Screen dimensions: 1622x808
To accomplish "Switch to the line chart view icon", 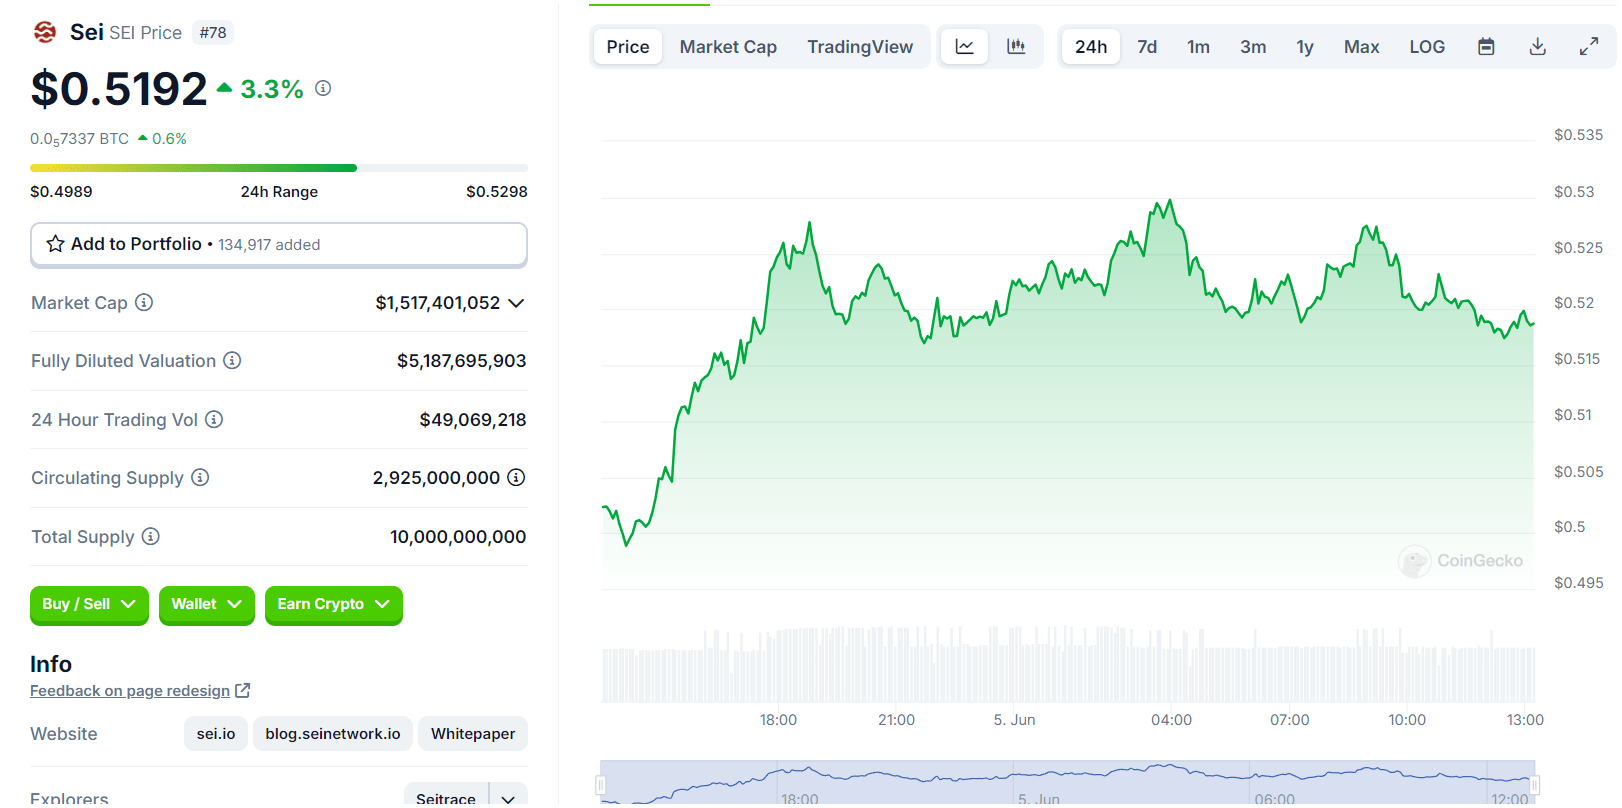I will [965, 46].
